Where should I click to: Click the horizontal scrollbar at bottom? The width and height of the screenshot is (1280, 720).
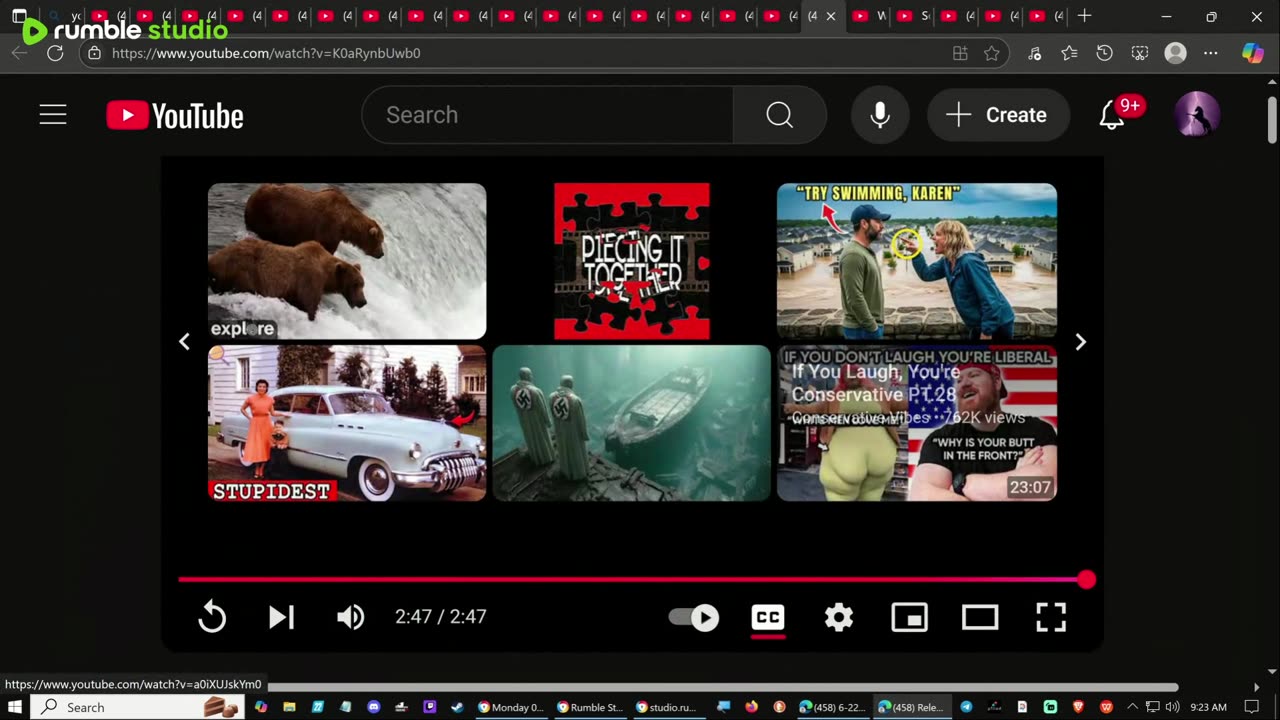pyautogui.click(x=723, y=687)
